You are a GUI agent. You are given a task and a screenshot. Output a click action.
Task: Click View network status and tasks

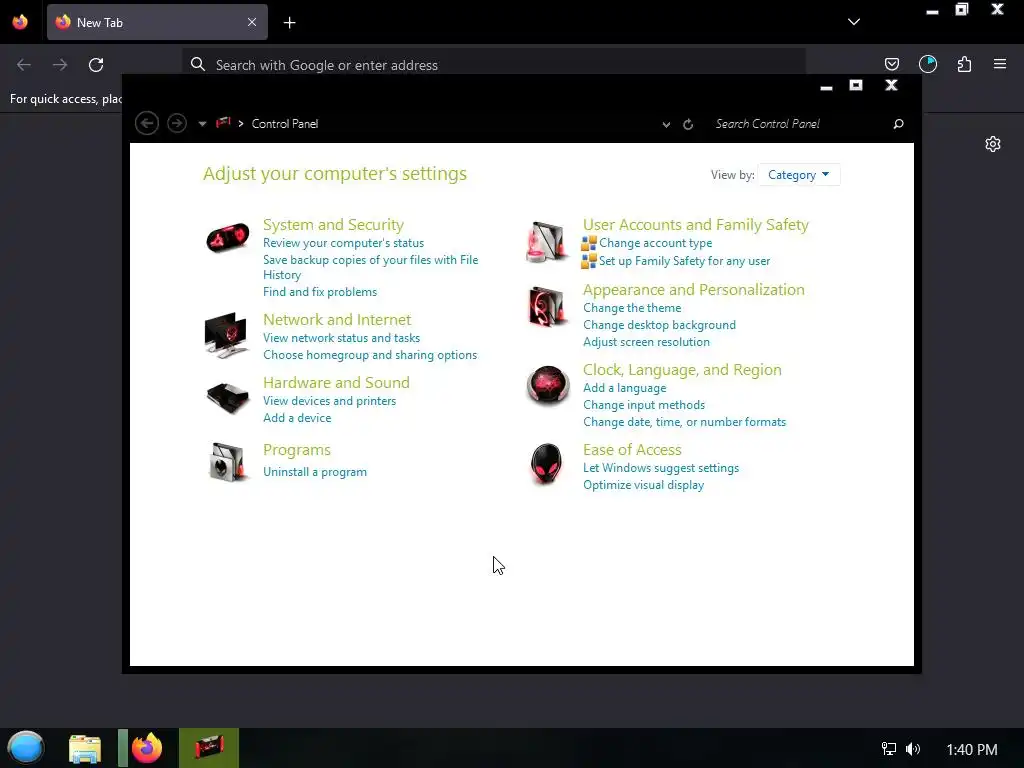tap(342, 338)
